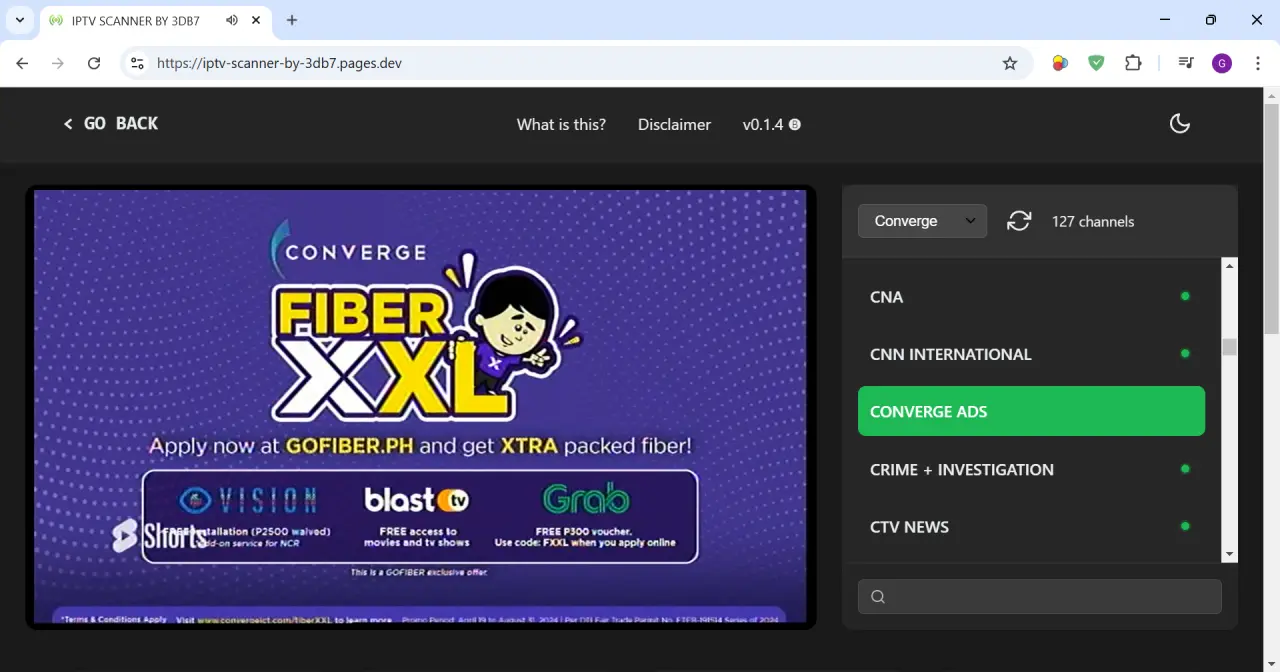Close the IPTV SCANNER tab
Image resolution: width=1280 pixels, height=672 pixels.
tap(255, 20)
